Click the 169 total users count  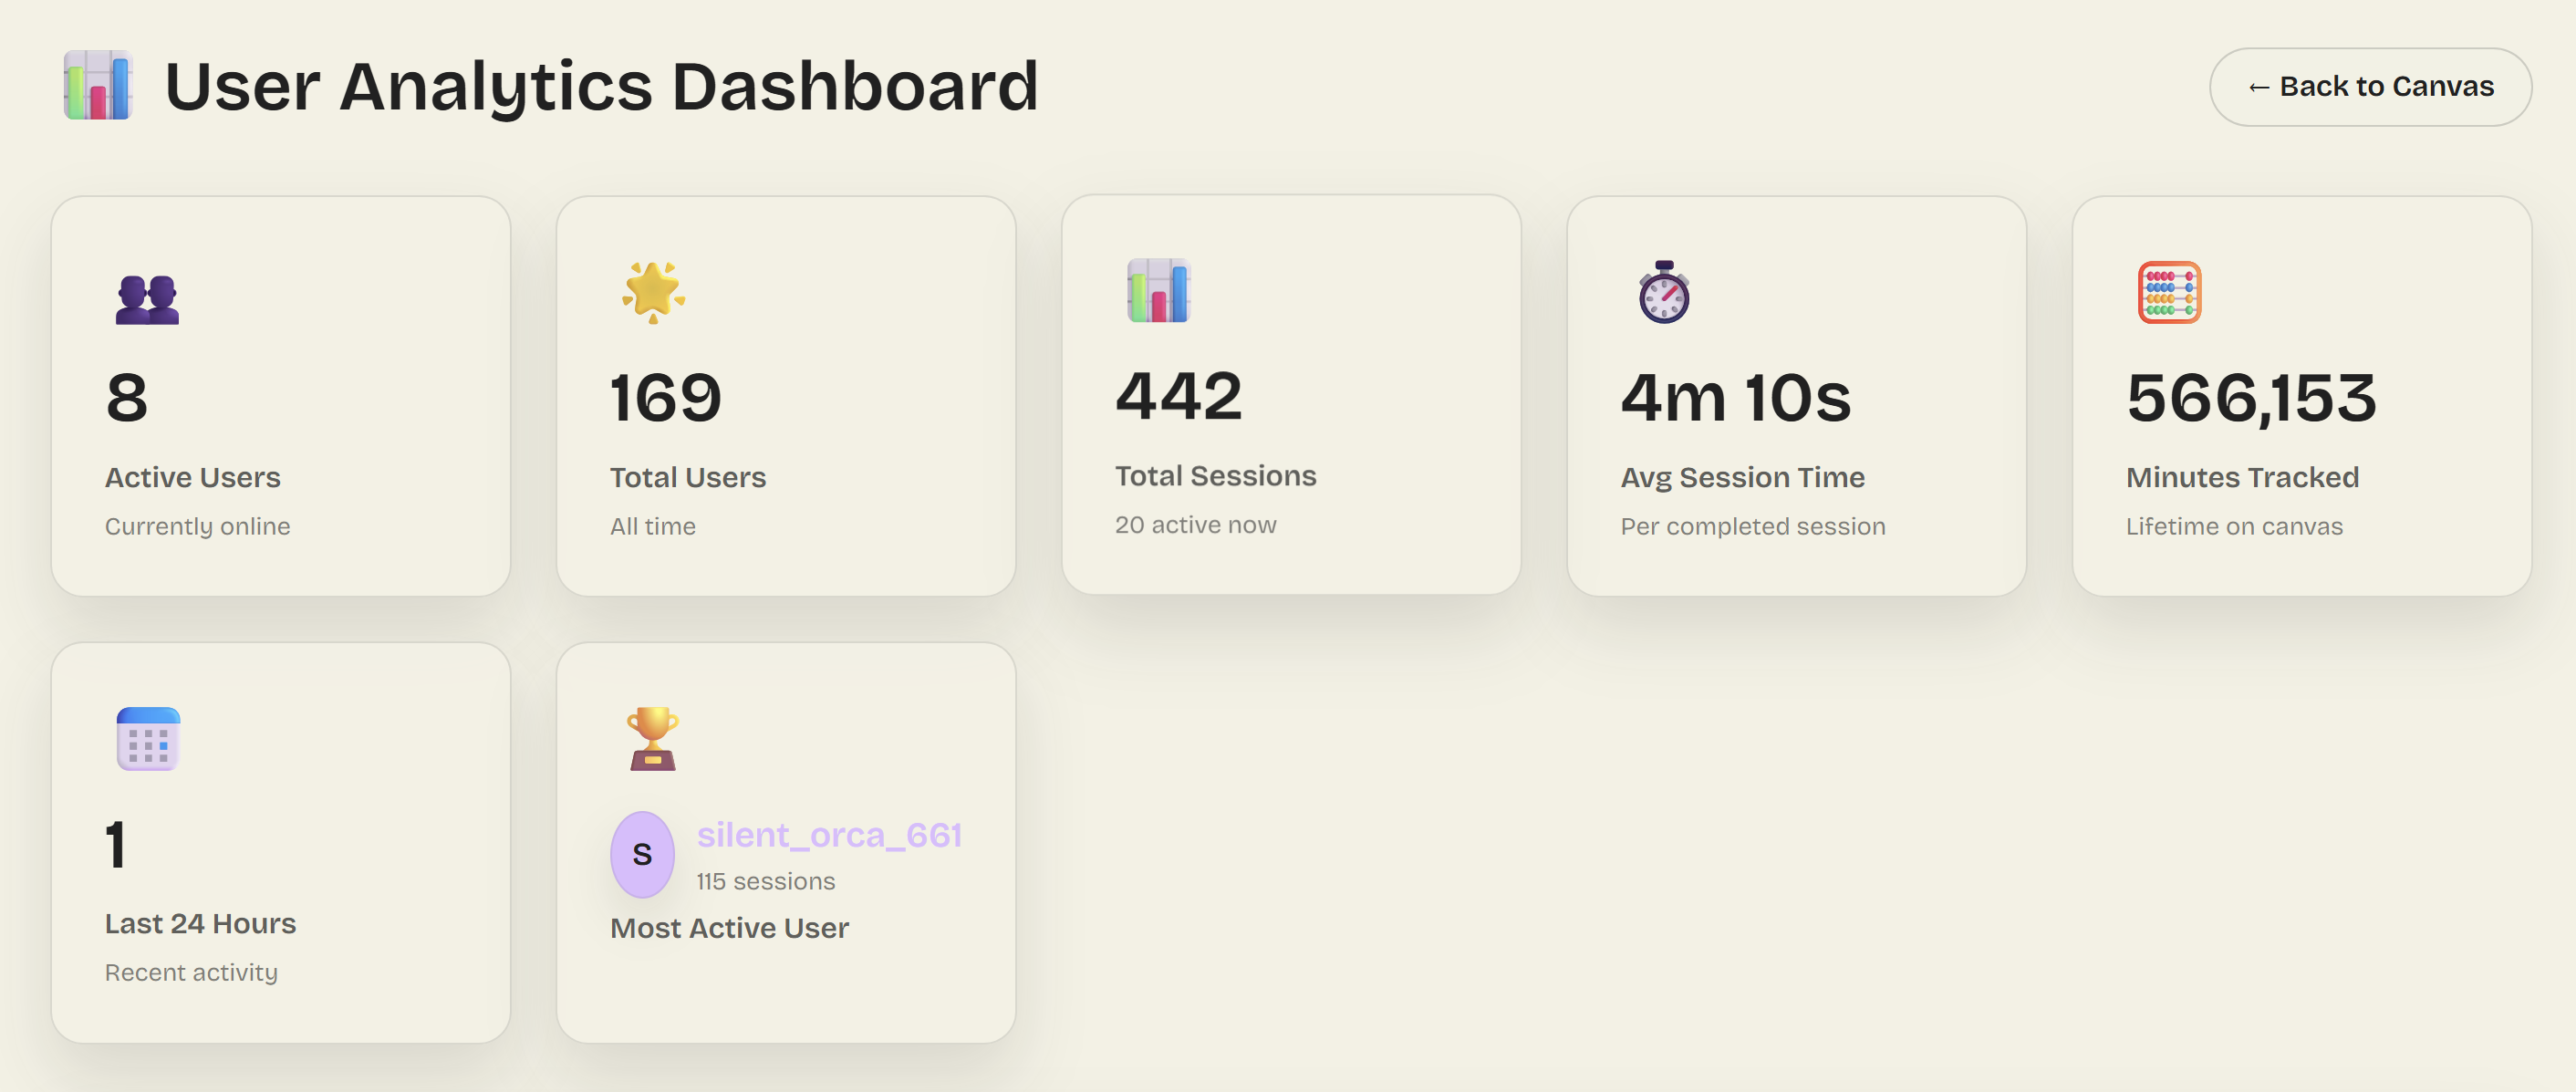click(x=666, y=398)
